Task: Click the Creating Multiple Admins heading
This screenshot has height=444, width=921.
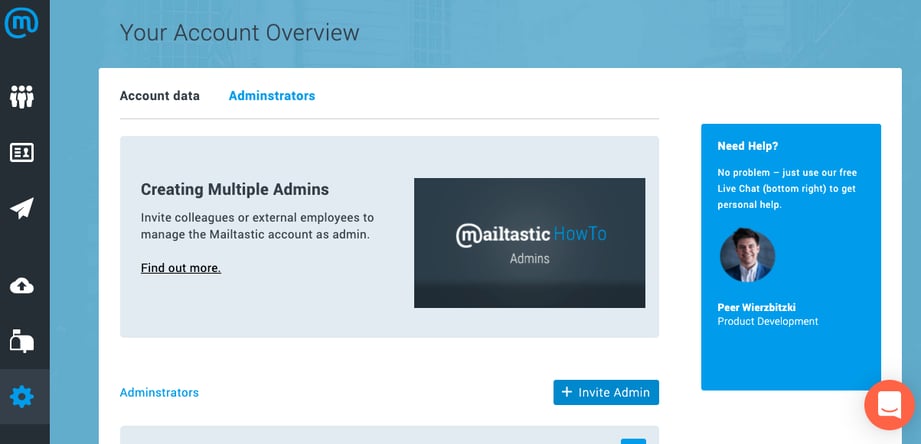Action: coord(234,189)
